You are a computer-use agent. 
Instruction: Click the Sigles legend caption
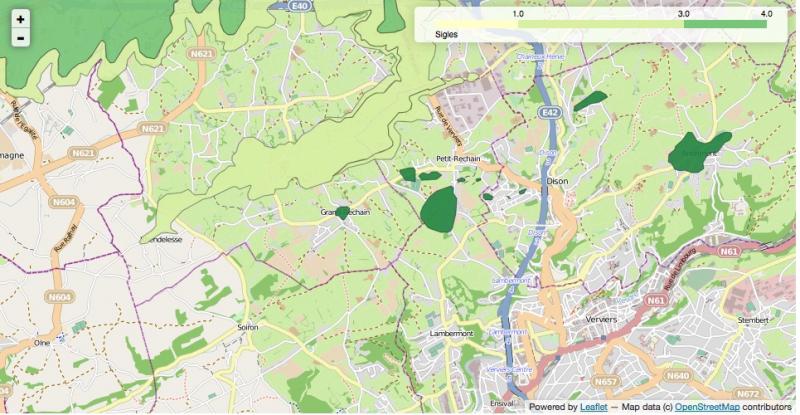[x=447, y=34]
